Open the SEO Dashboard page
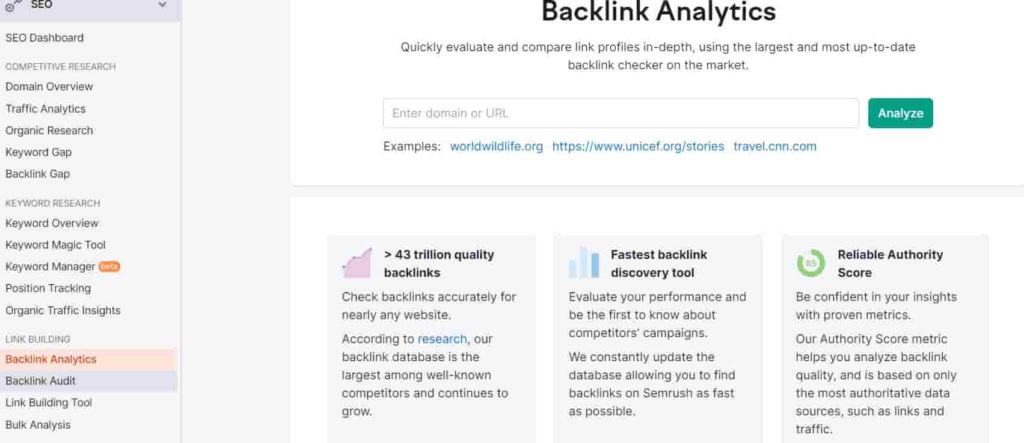1024x443 pixels. [44, 38]
